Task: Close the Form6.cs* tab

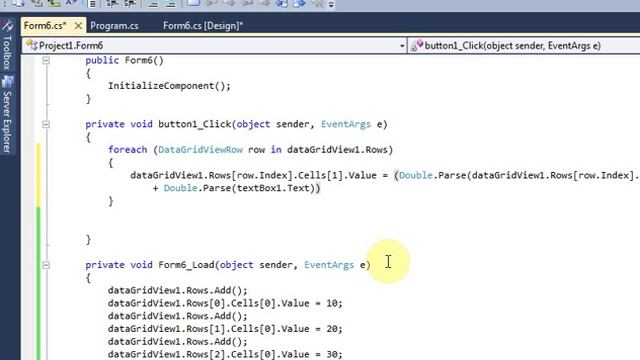Action: (x=78, y=26)
